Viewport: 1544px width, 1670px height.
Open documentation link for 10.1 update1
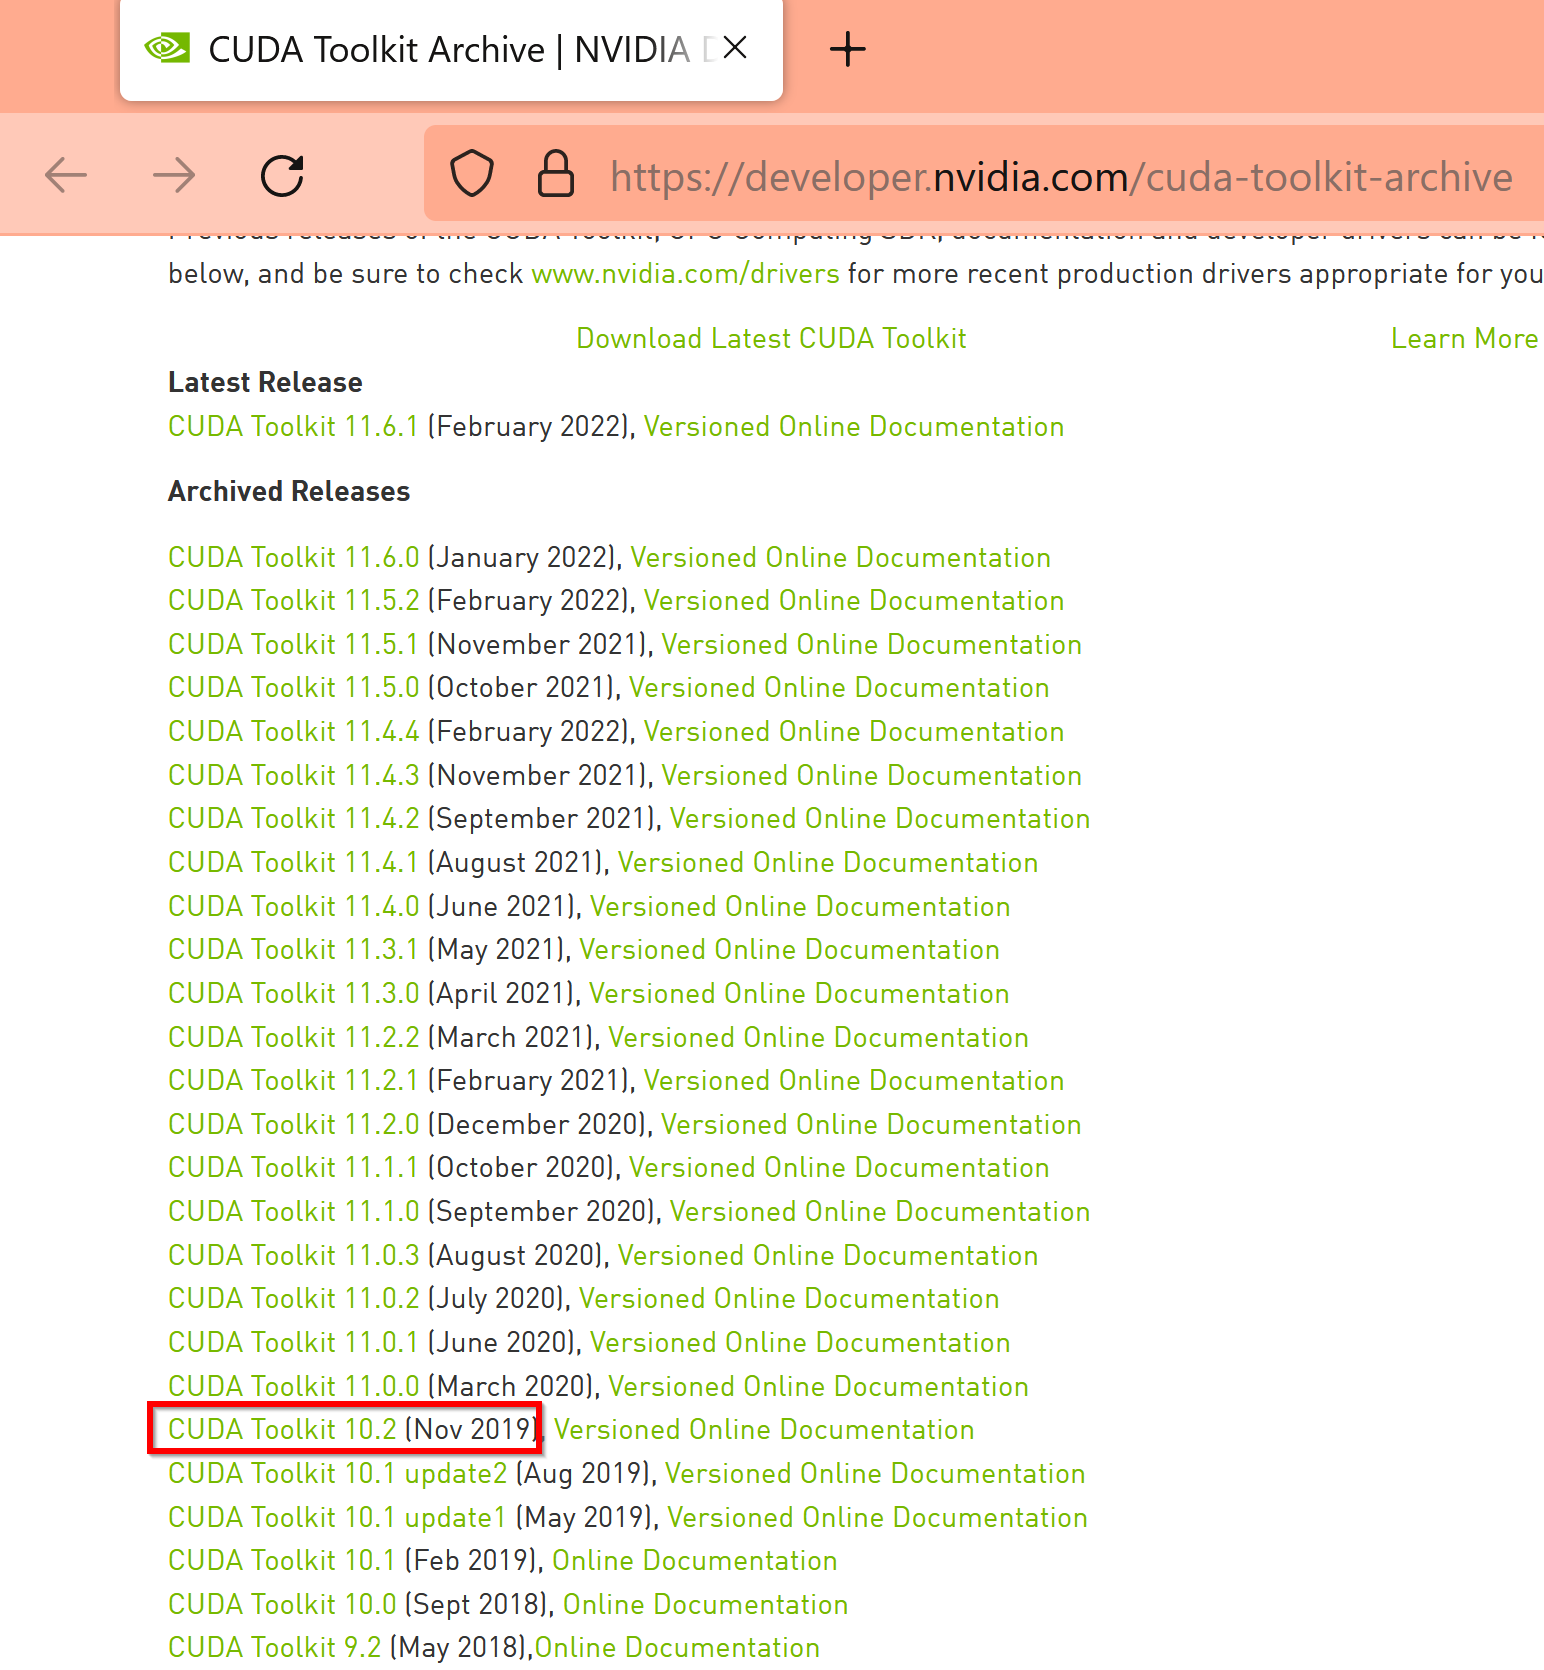[877, 1518]
